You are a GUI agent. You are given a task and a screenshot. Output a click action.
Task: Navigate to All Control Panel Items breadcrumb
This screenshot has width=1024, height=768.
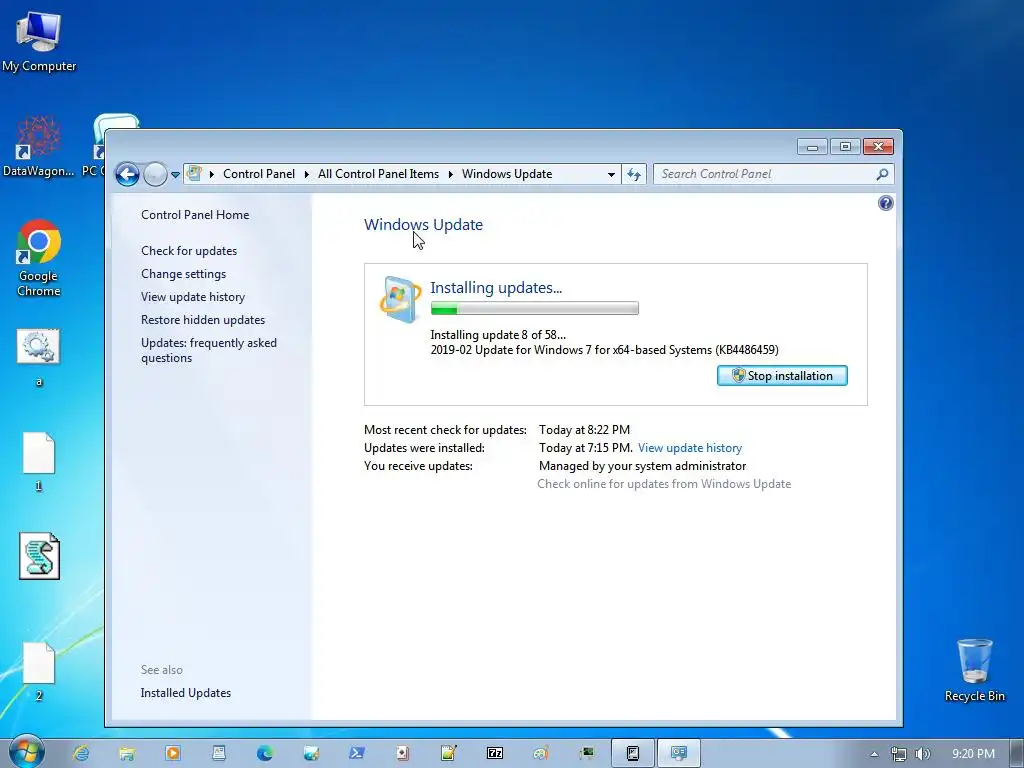(378, 174)
